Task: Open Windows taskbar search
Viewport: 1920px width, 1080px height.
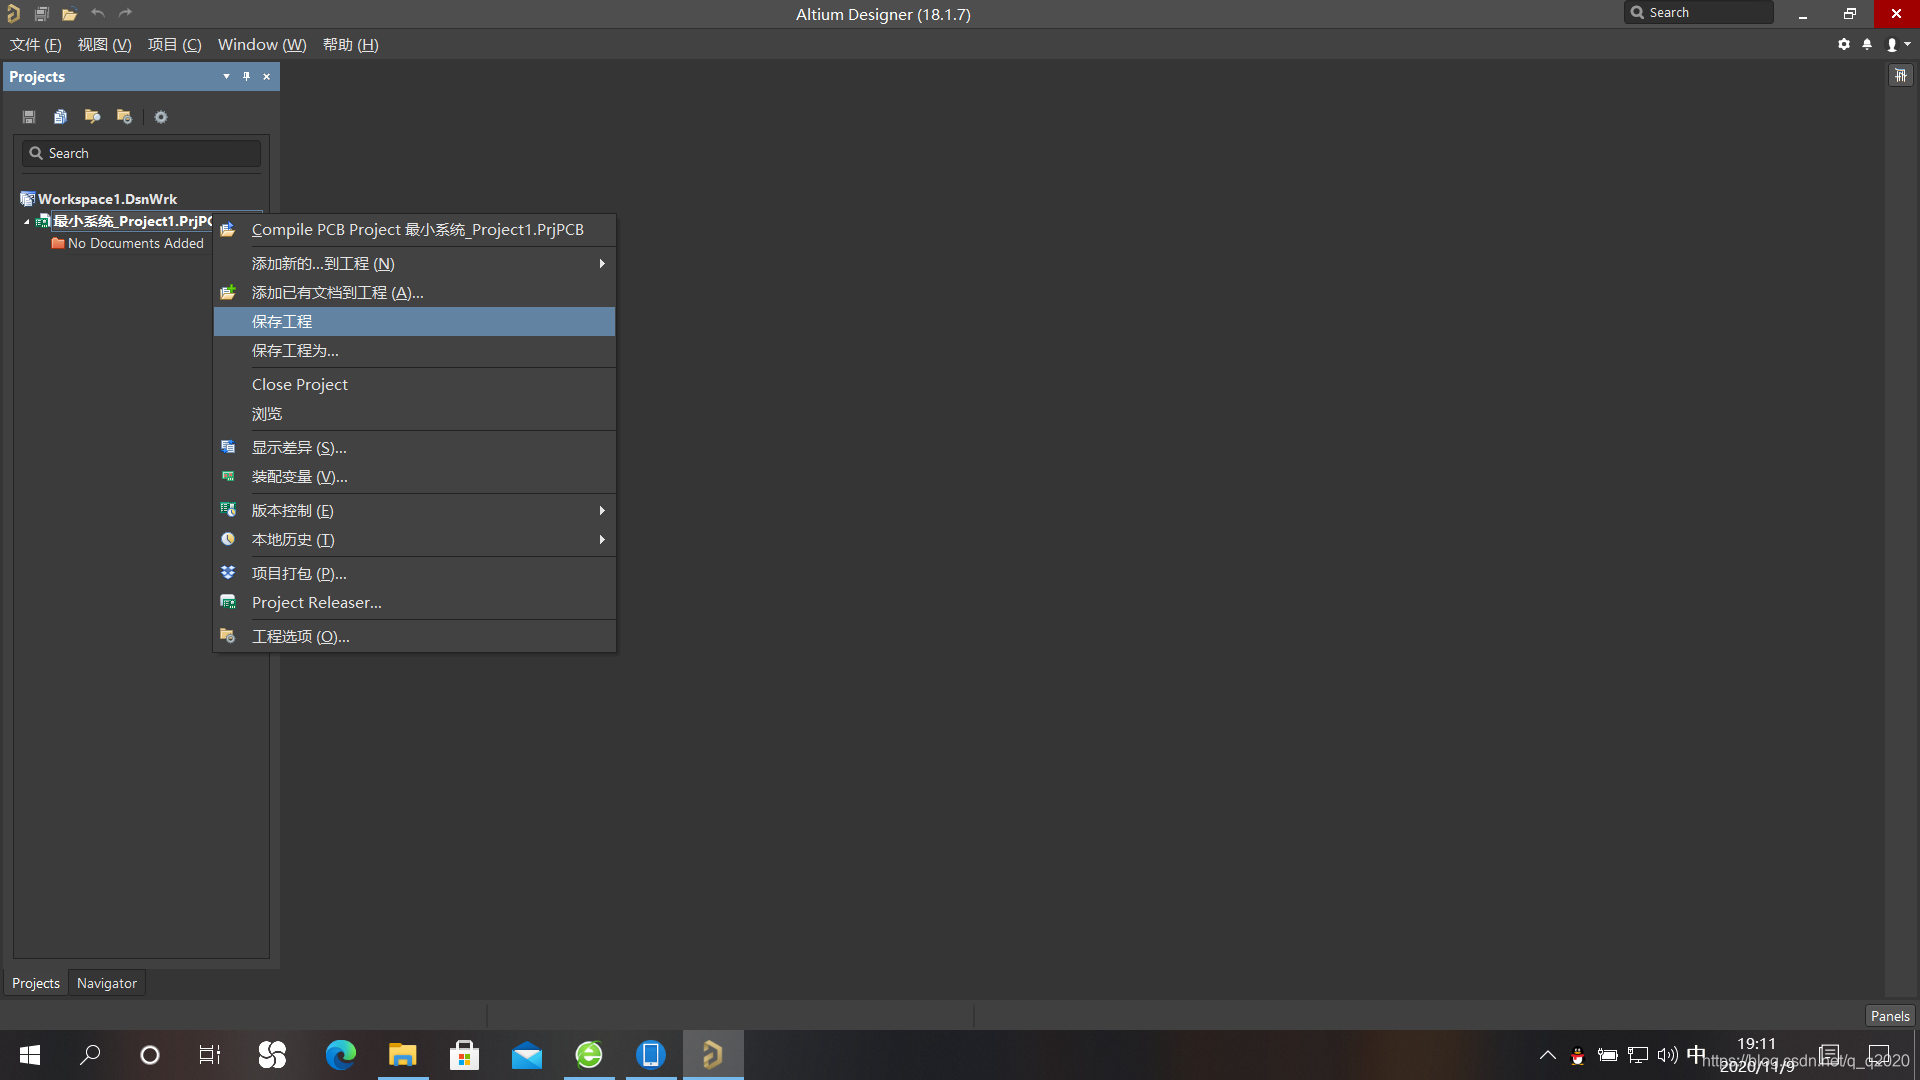Action: [90, 1055]
